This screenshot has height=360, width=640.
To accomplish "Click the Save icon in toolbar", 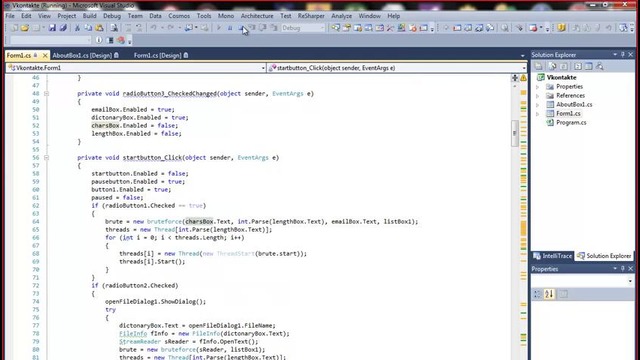I will (x=52, y=28).
